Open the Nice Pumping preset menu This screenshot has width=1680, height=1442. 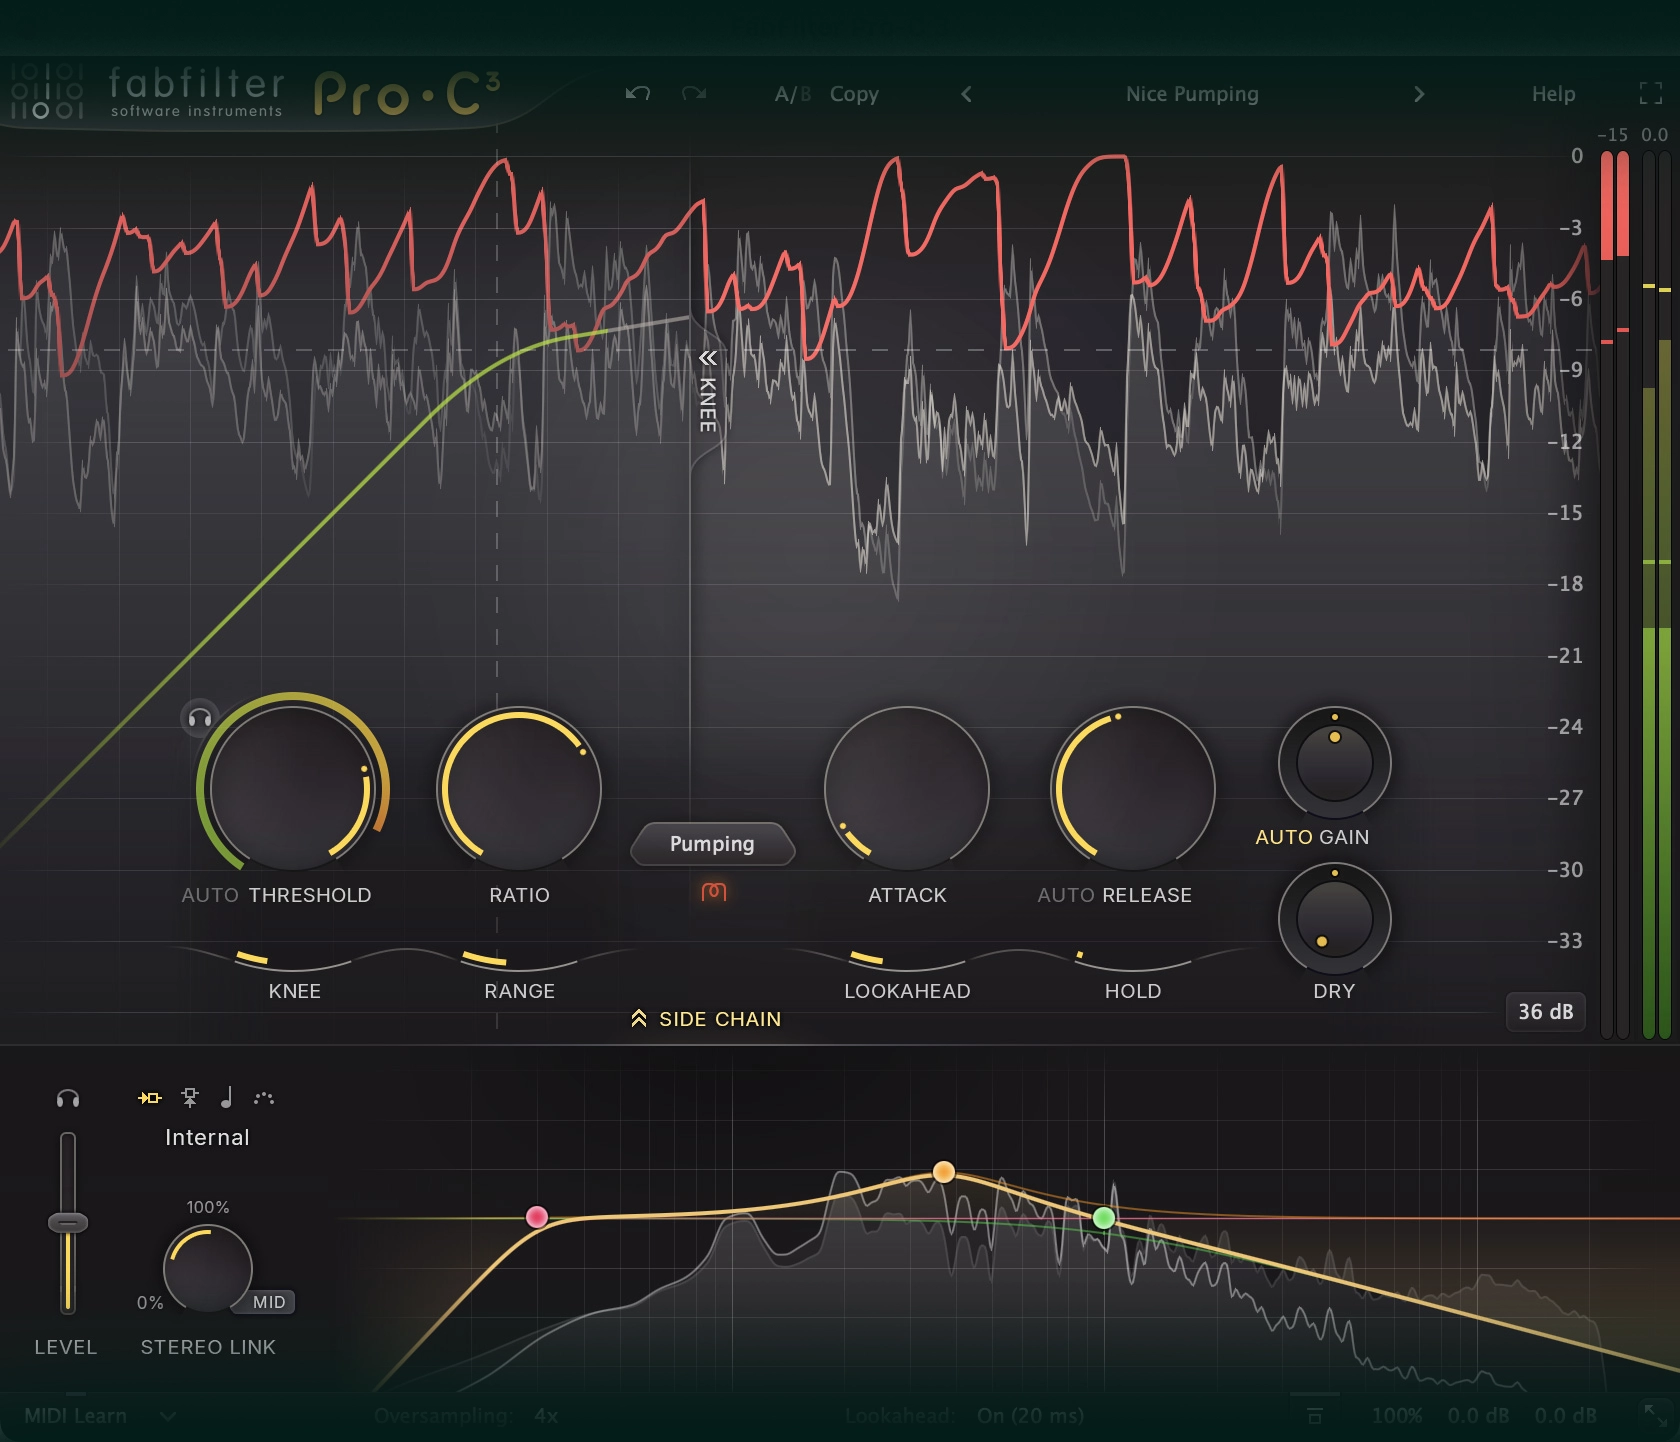pyautogui.click(x=1192, y=94)
